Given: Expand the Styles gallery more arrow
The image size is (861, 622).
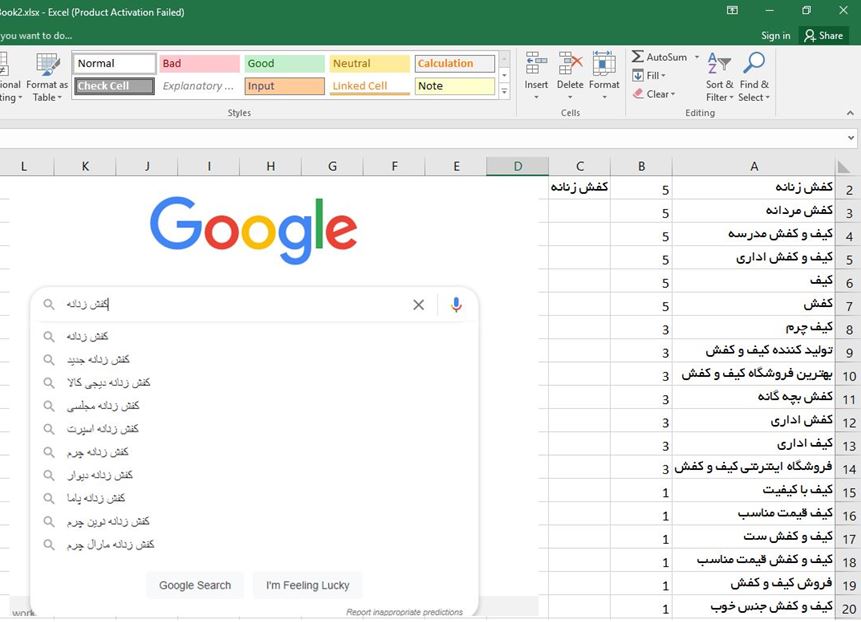Looking at the screenshot, I should click(x=504, y=92).
